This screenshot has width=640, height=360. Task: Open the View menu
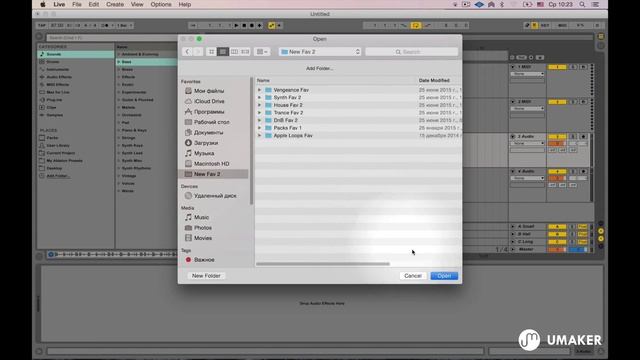pos(137,4)
